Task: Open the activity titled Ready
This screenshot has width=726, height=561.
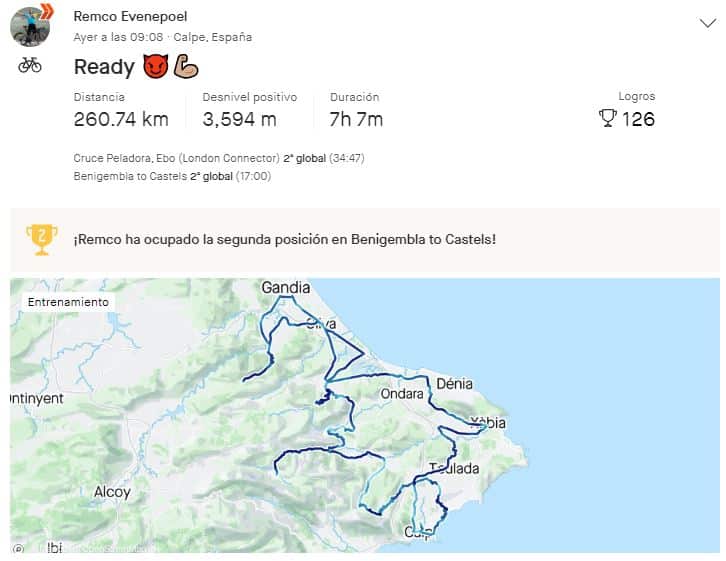Action: [104, 68]
